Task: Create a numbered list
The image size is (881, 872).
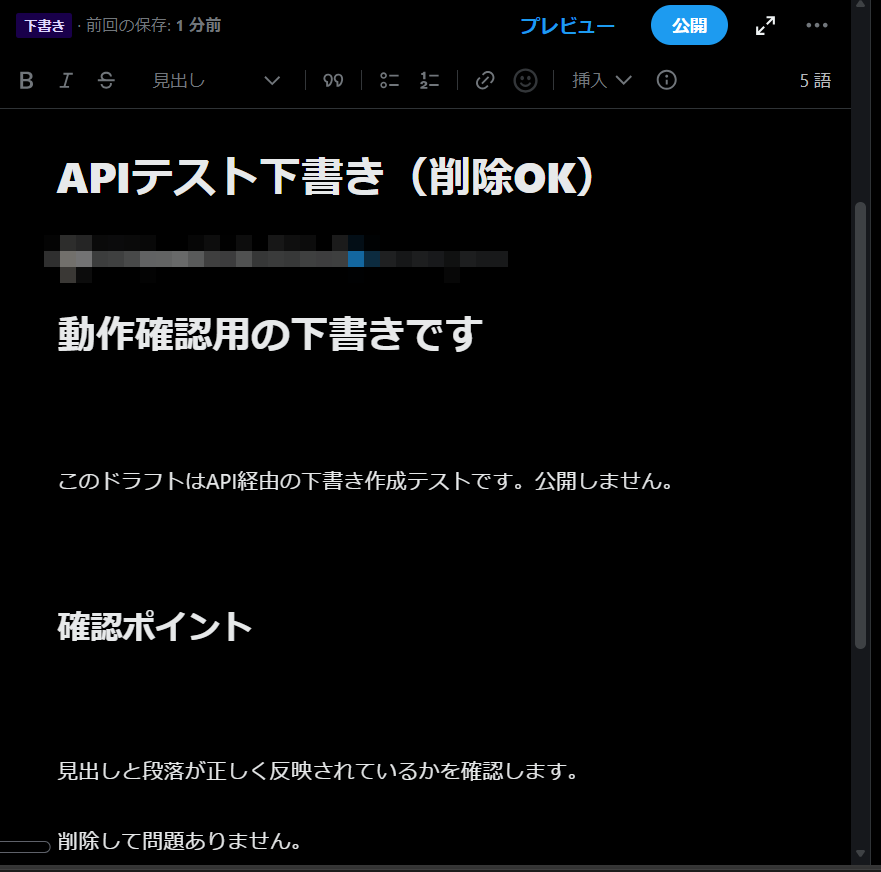Action: pos(429,80)
